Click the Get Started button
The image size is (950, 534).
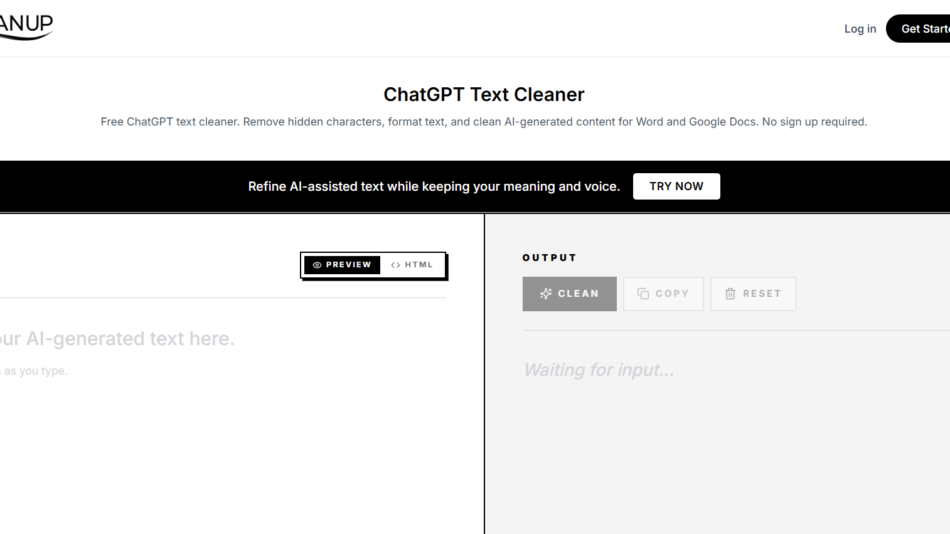tap(918, 28)
